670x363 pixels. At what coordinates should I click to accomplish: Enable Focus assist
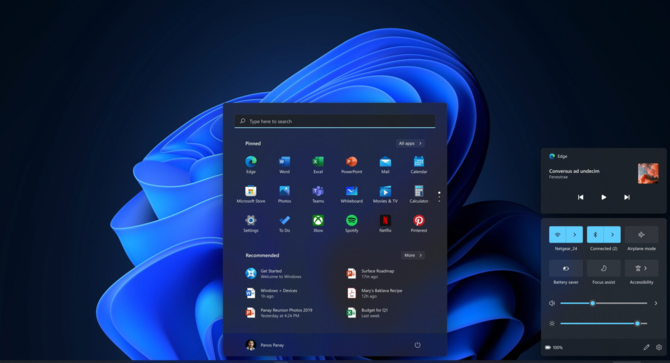click(604, 268)
